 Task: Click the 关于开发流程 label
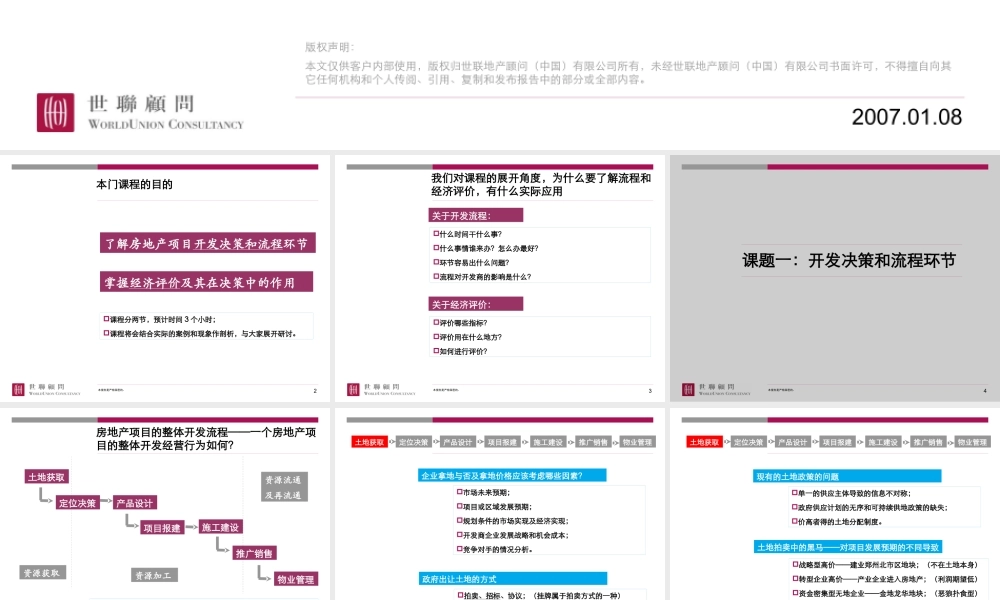click(476, 216)
